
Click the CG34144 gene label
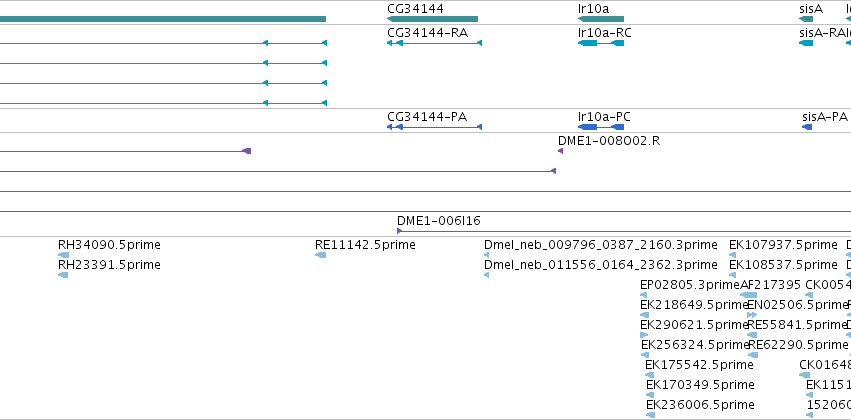coord(415,9)
